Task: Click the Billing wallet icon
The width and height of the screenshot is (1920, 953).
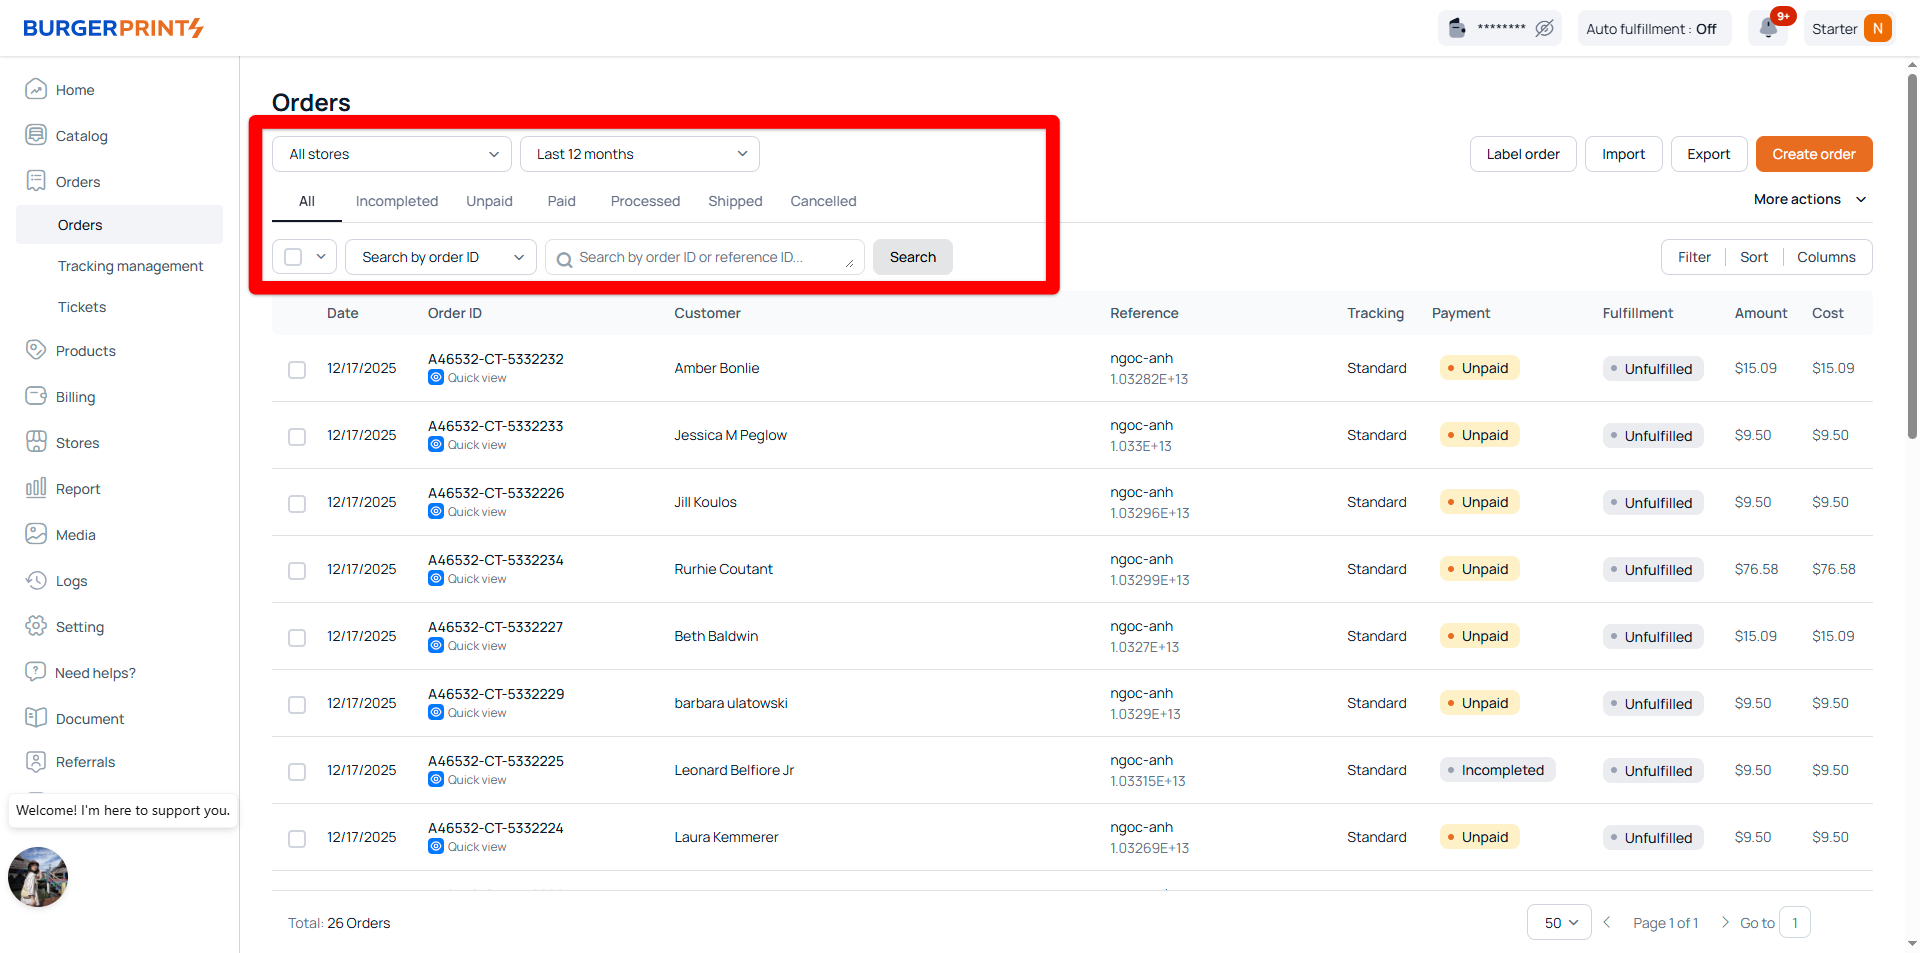Action: click(x=36, y=396)
